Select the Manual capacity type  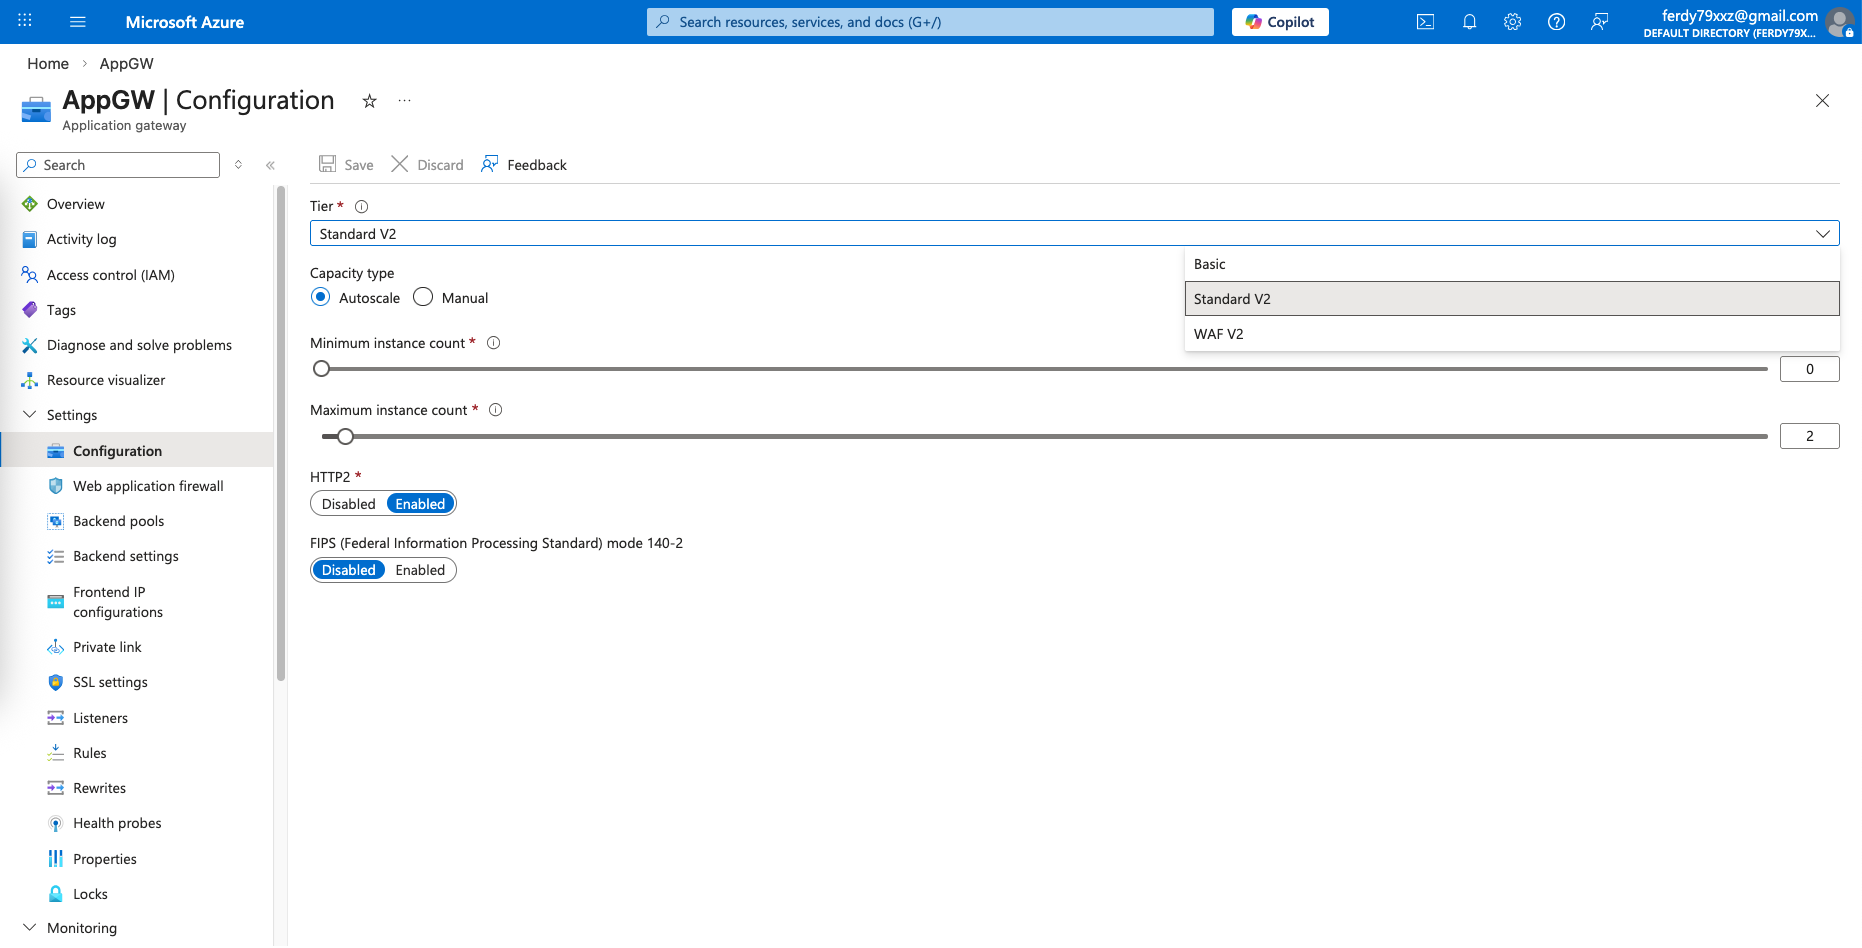pos(423,298)
